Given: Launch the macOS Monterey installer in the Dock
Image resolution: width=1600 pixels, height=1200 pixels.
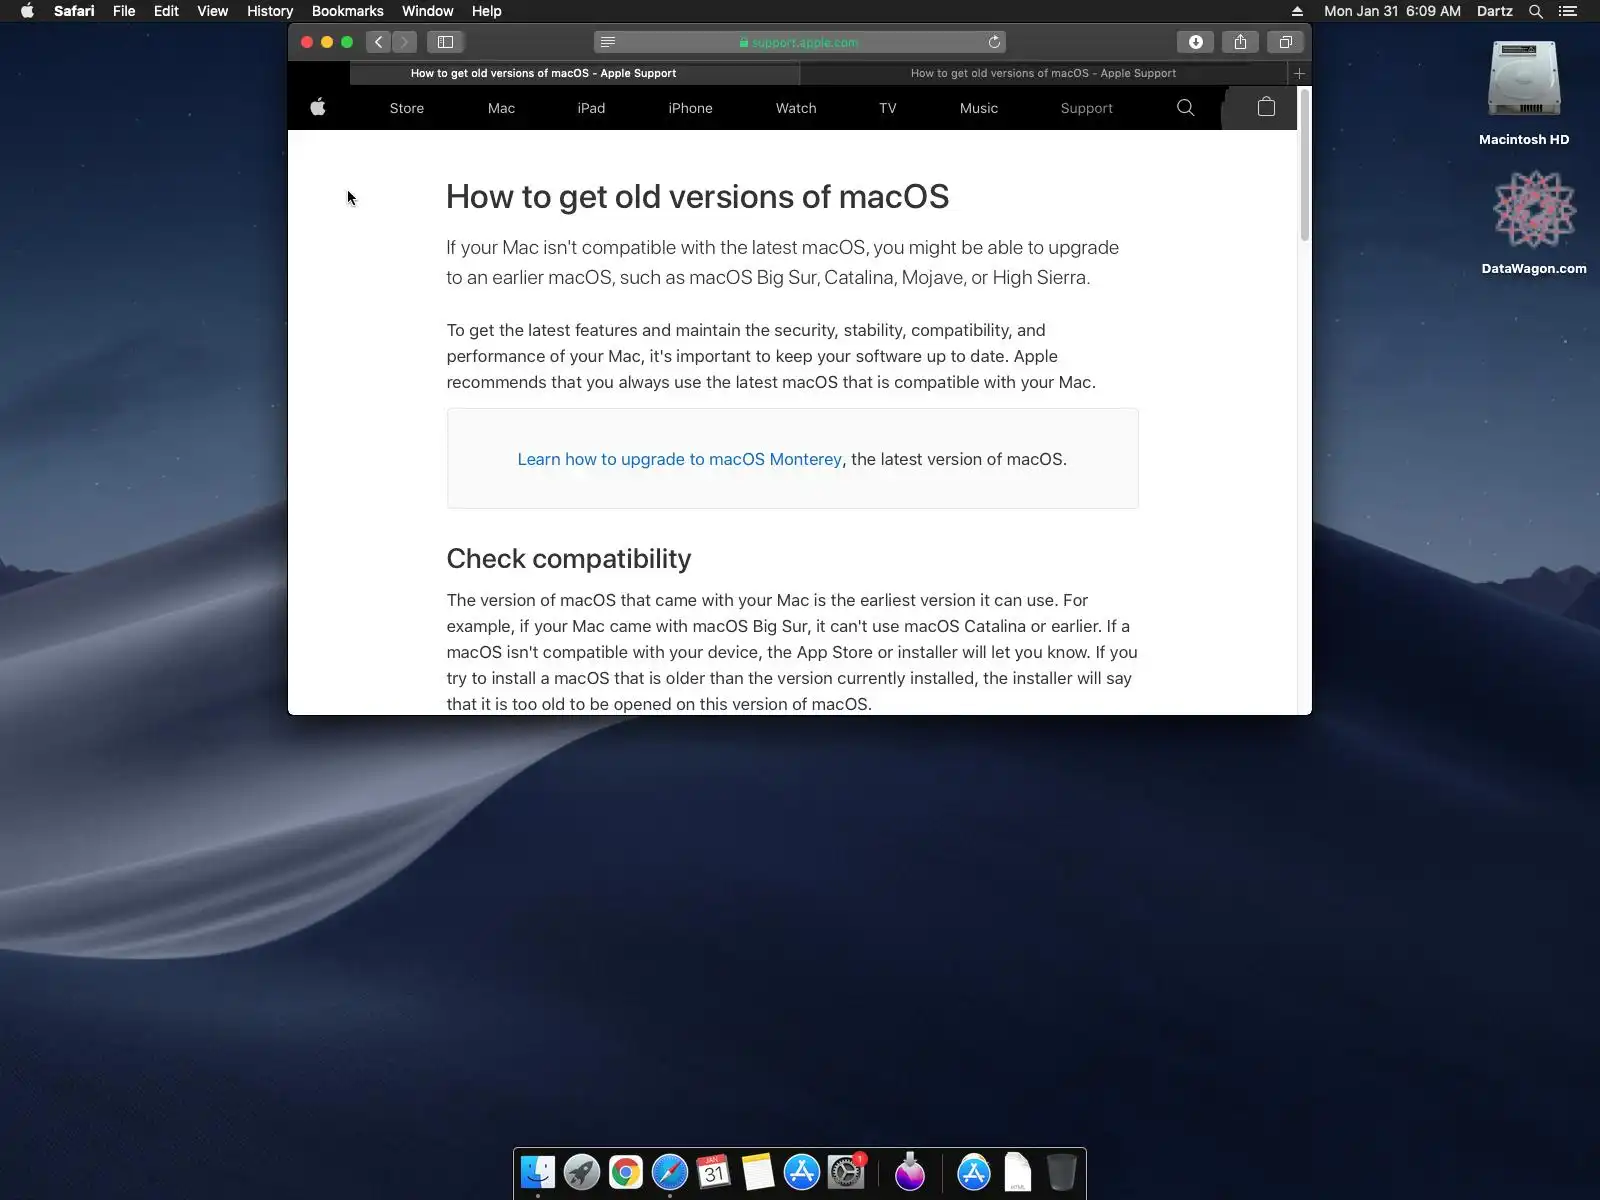Looking at the screenshot, I should pyautogui.click(x=910, y=1172).
